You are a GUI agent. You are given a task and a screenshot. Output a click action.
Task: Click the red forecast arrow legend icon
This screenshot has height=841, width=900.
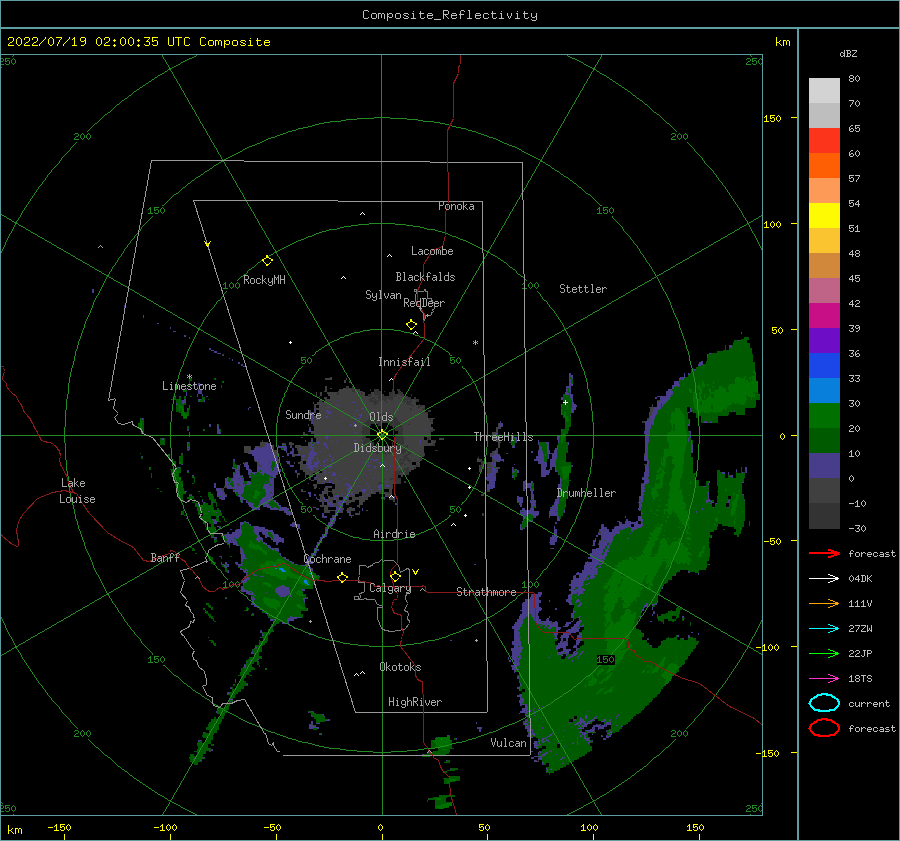click(x=824, y=553)
